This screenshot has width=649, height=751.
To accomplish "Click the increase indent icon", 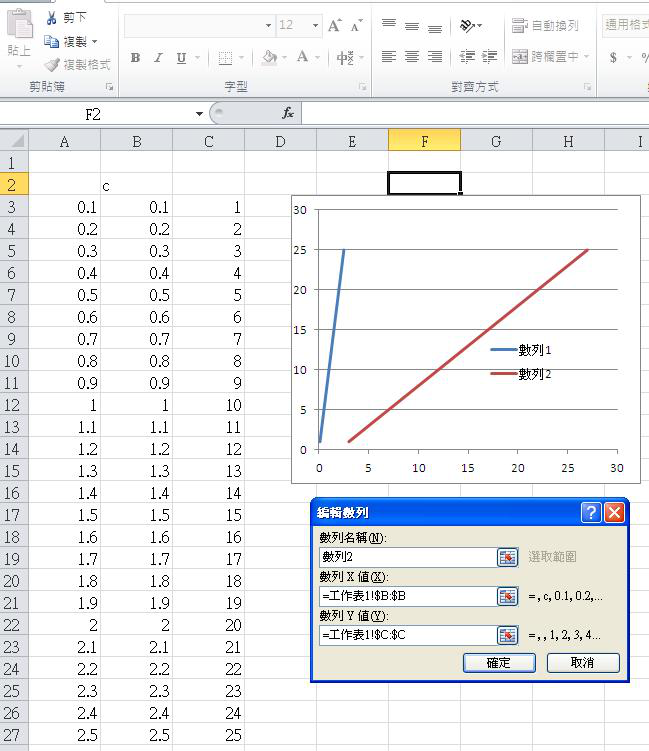I will point(489,57).
